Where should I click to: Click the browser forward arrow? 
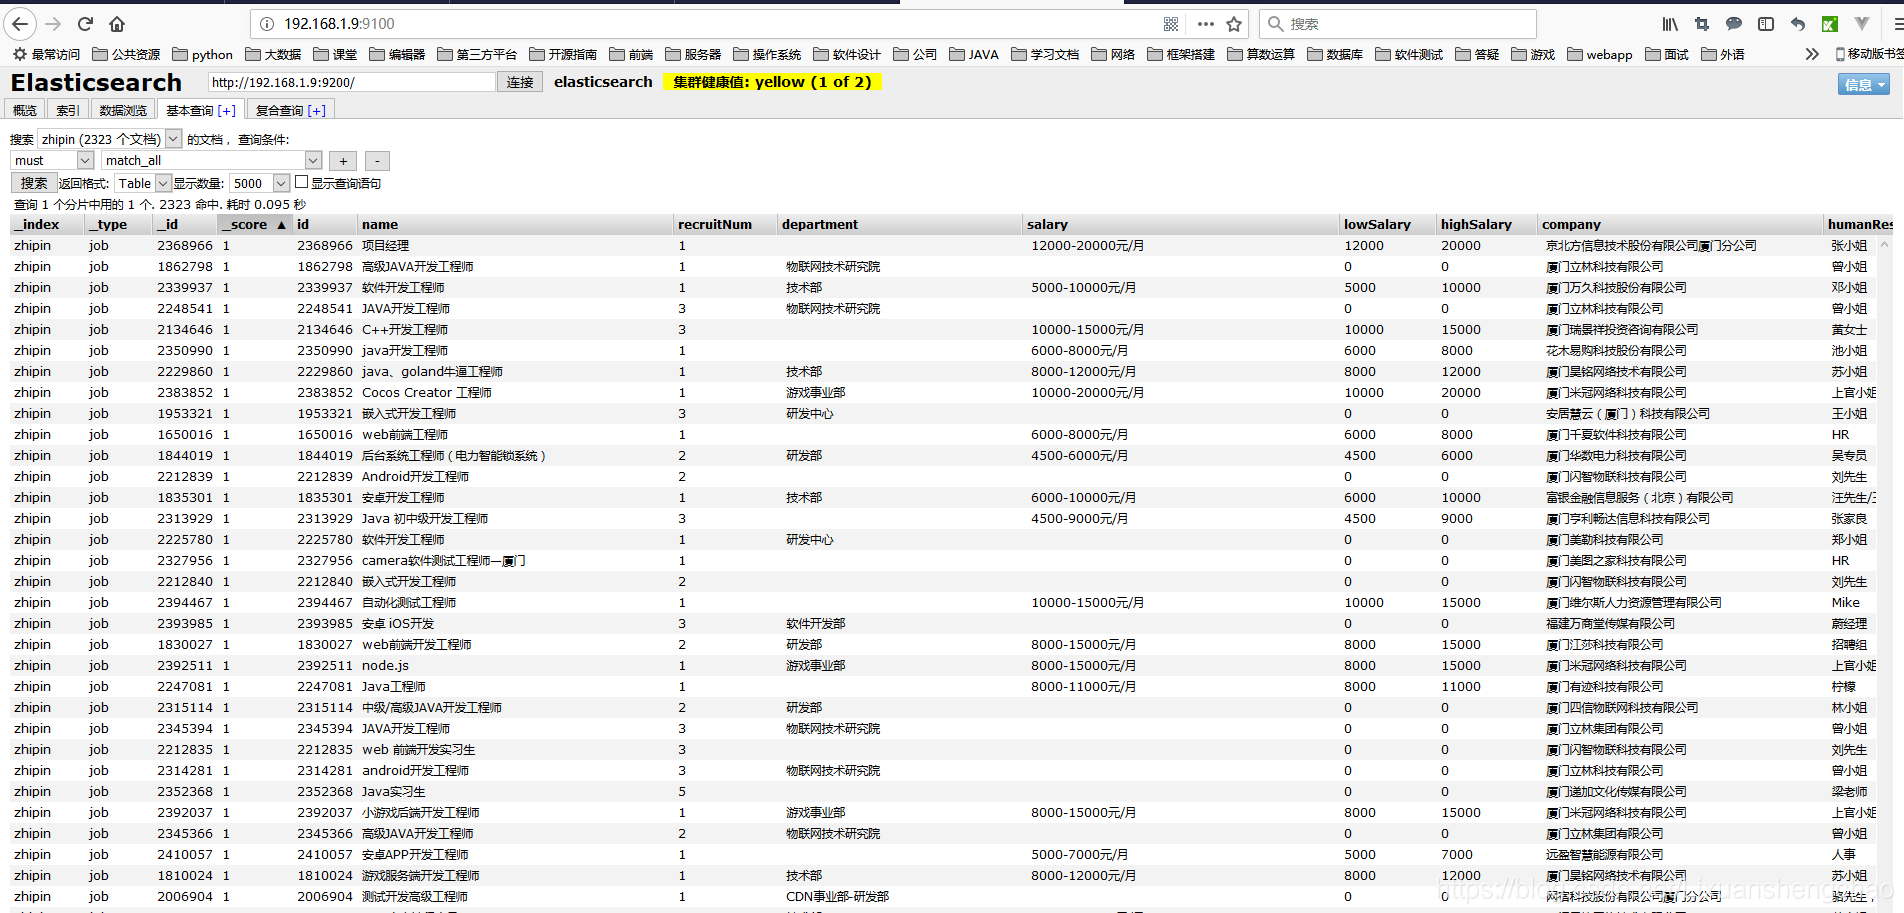click(54, 23)
